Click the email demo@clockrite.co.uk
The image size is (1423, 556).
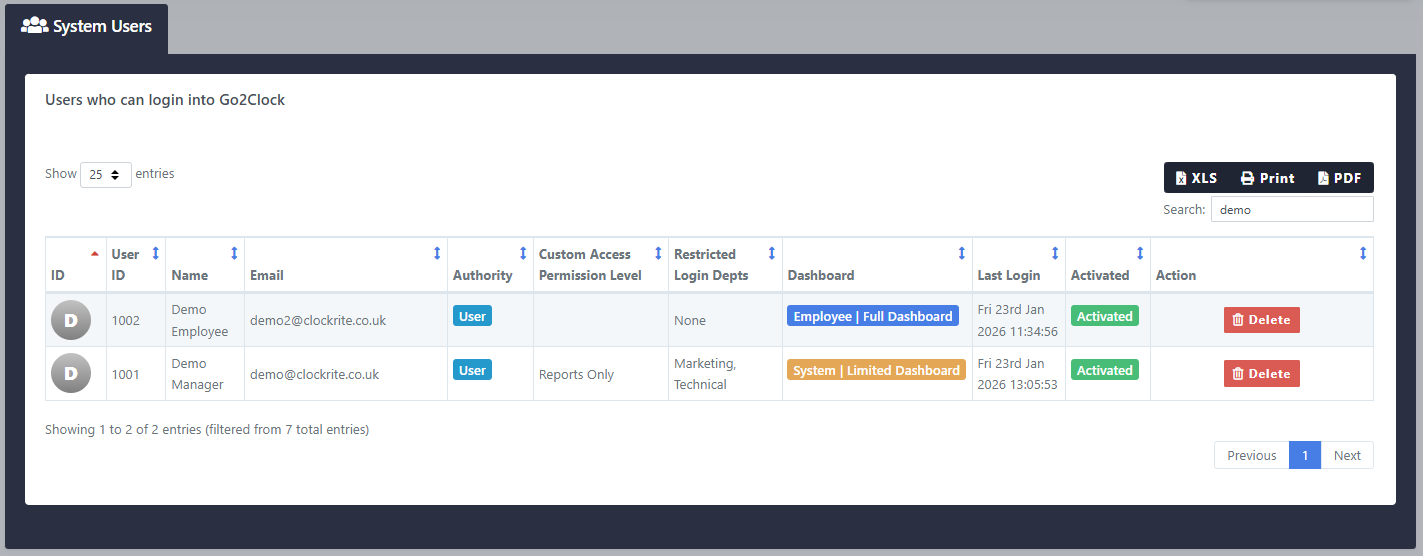click(315, 375)
